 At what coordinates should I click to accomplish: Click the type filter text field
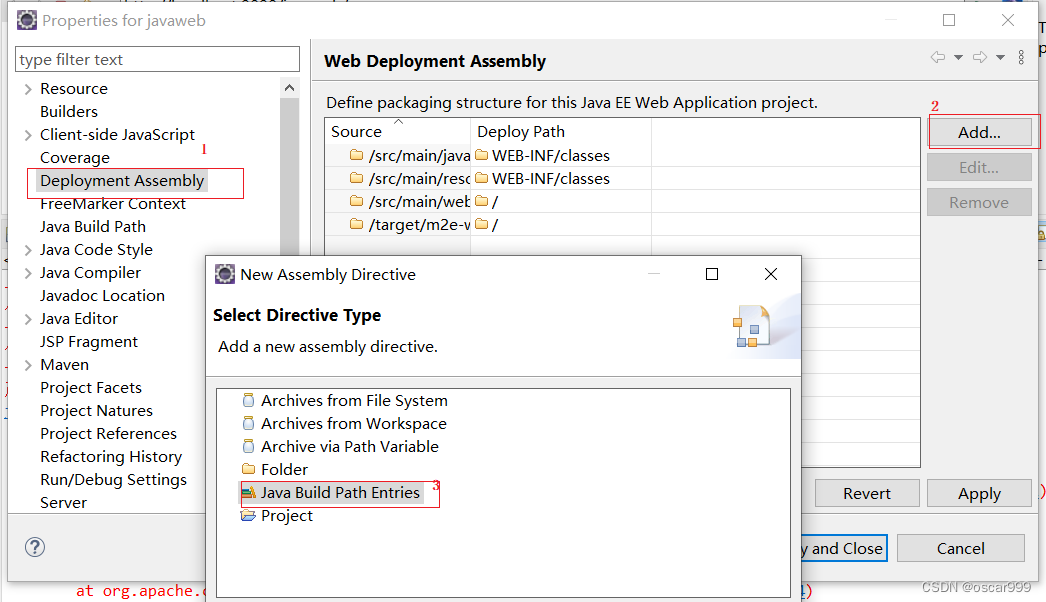(158, 60)
